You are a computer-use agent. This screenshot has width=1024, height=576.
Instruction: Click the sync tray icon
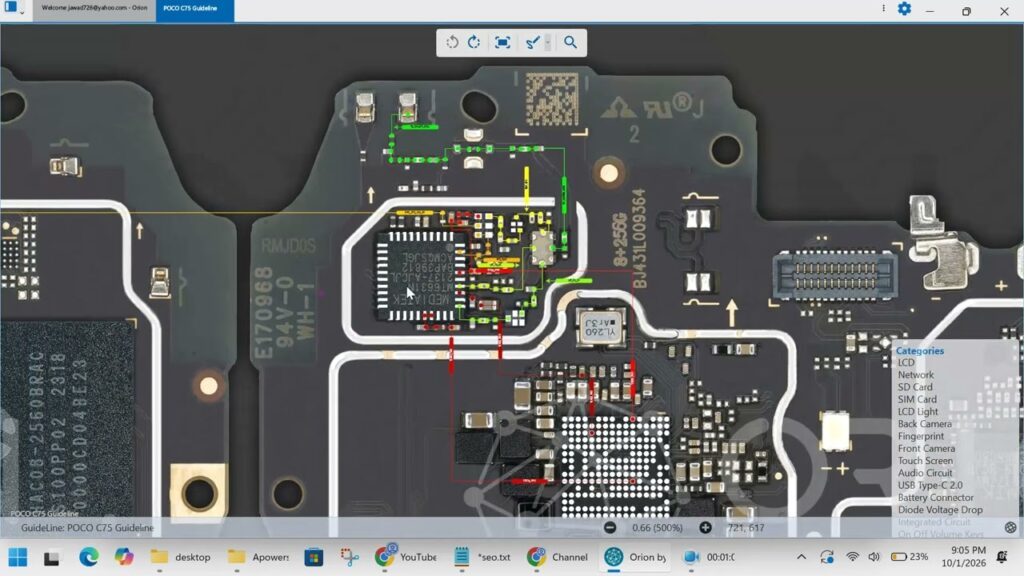[x=827, y=557]
